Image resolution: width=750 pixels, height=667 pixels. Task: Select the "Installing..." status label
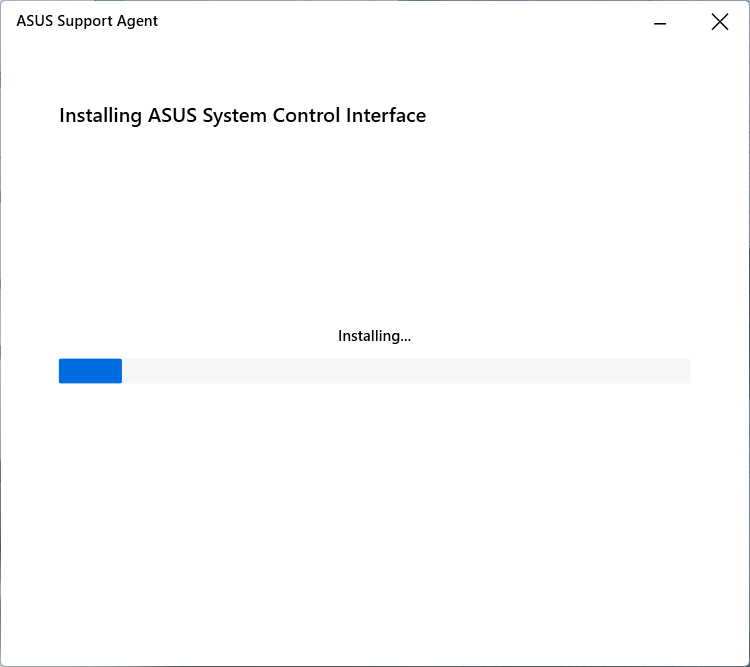(x=374, y=336)
